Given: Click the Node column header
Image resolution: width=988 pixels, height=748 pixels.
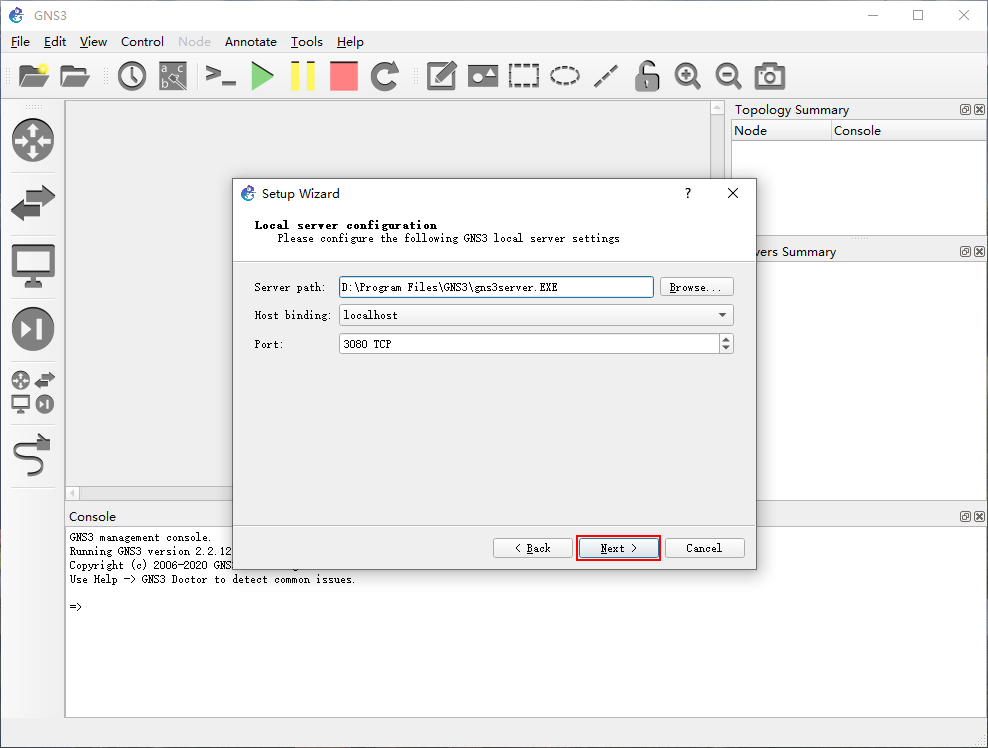Looking at the screenshot, I should (781, 130).
